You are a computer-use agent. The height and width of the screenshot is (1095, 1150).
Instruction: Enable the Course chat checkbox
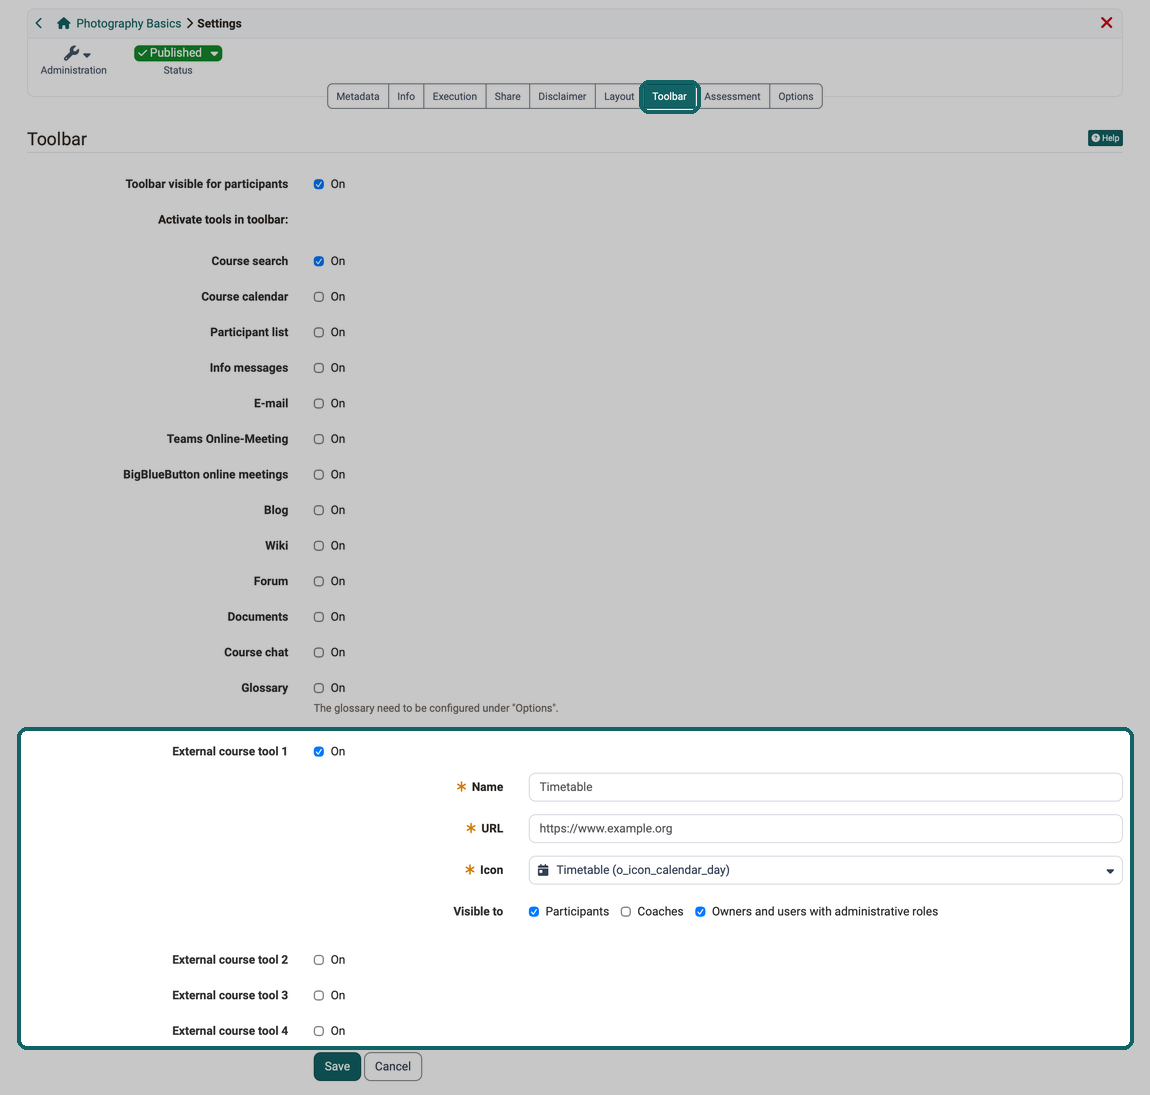319,653
